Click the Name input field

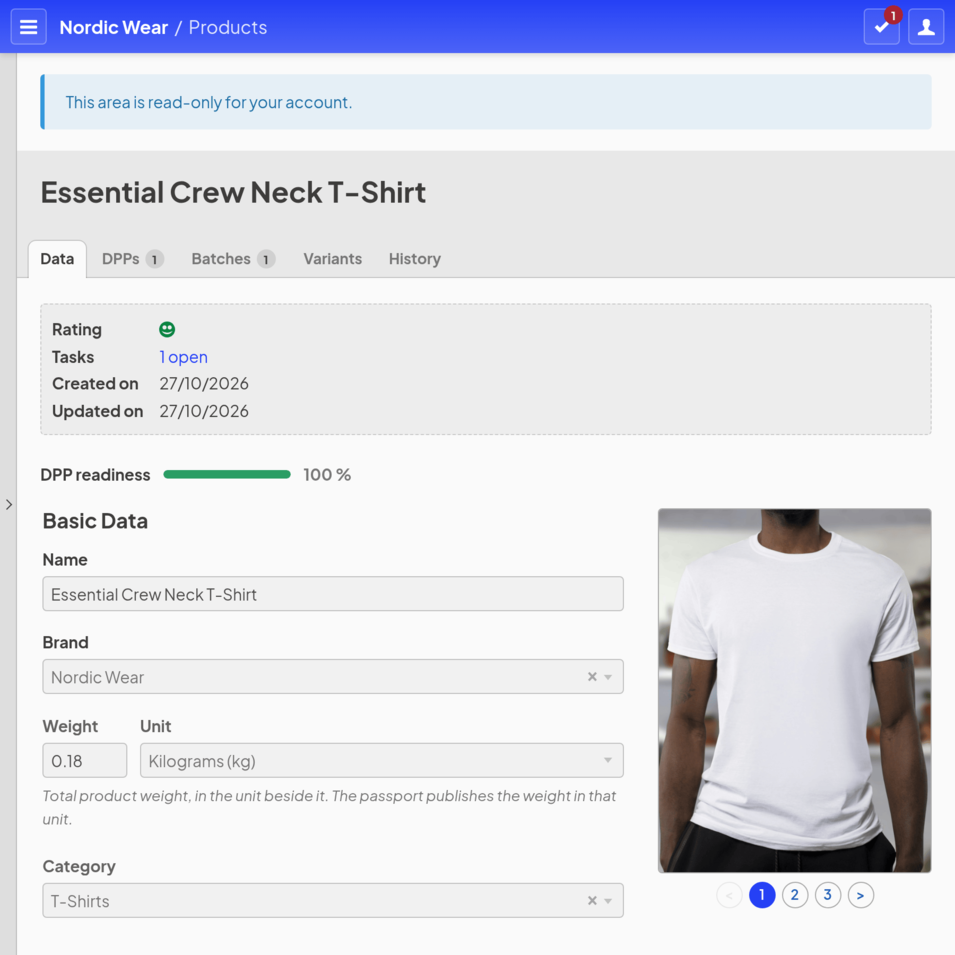(x=333, y=594)
